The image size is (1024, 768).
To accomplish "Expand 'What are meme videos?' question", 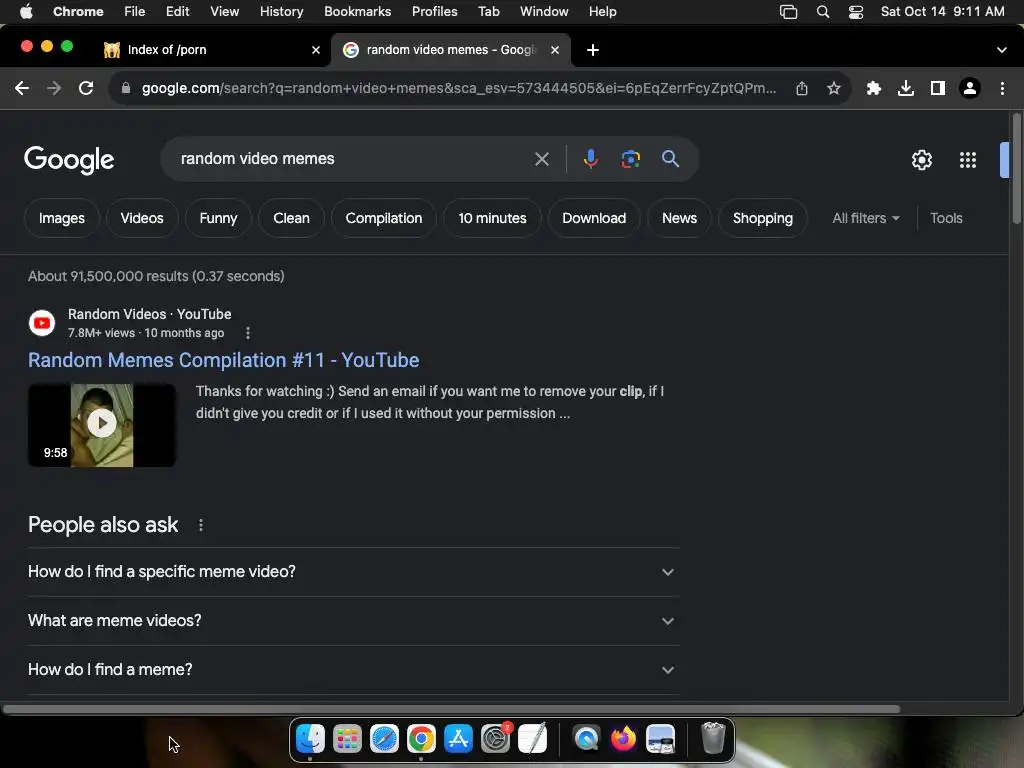I will pos(353,620).
